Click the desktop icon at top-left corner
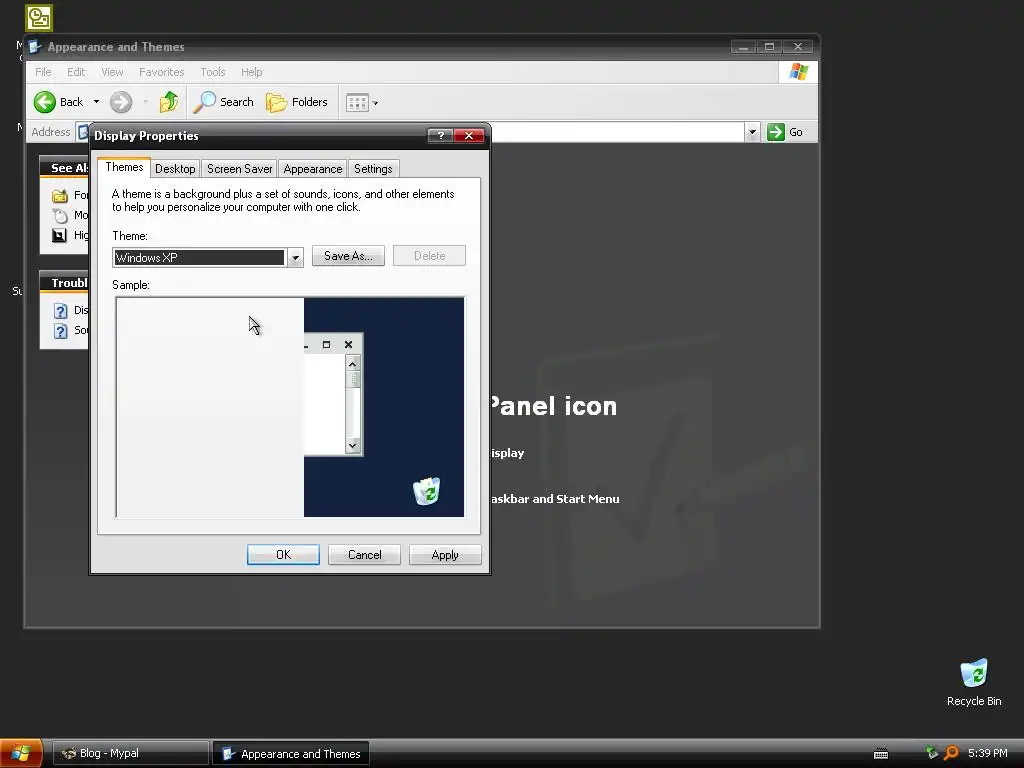1024x768 pixels. tap(39, 18)
